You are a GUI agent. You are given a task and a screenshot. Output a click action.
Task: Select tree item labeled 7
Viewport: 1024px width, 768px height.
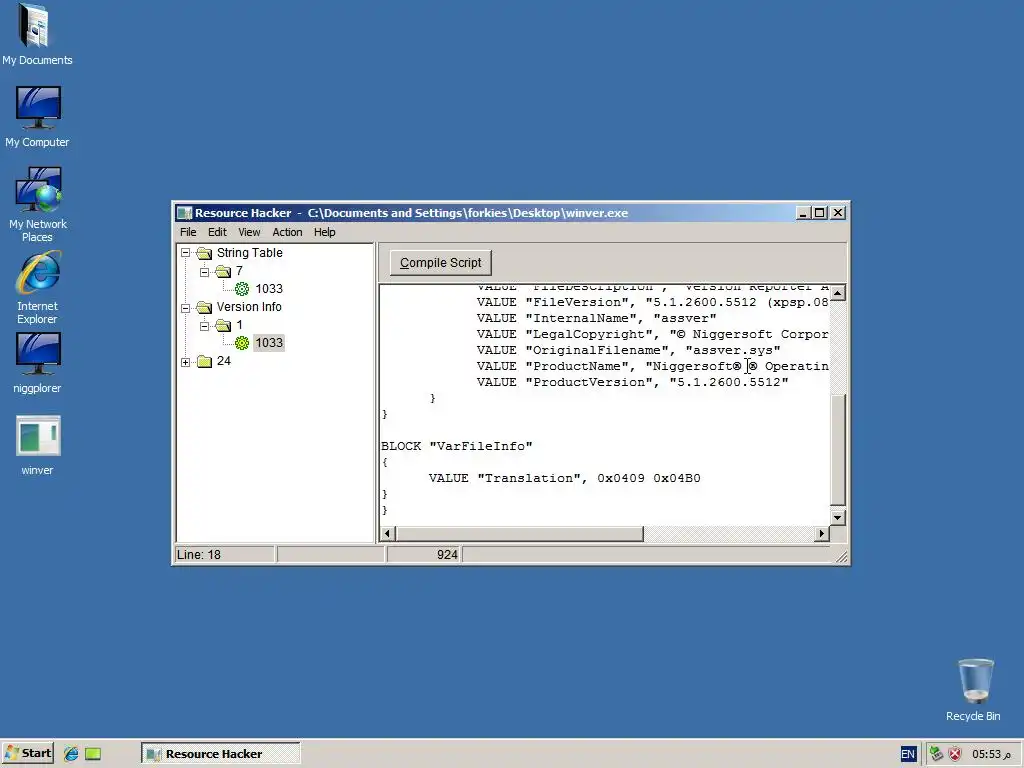[x=239, y=271]
